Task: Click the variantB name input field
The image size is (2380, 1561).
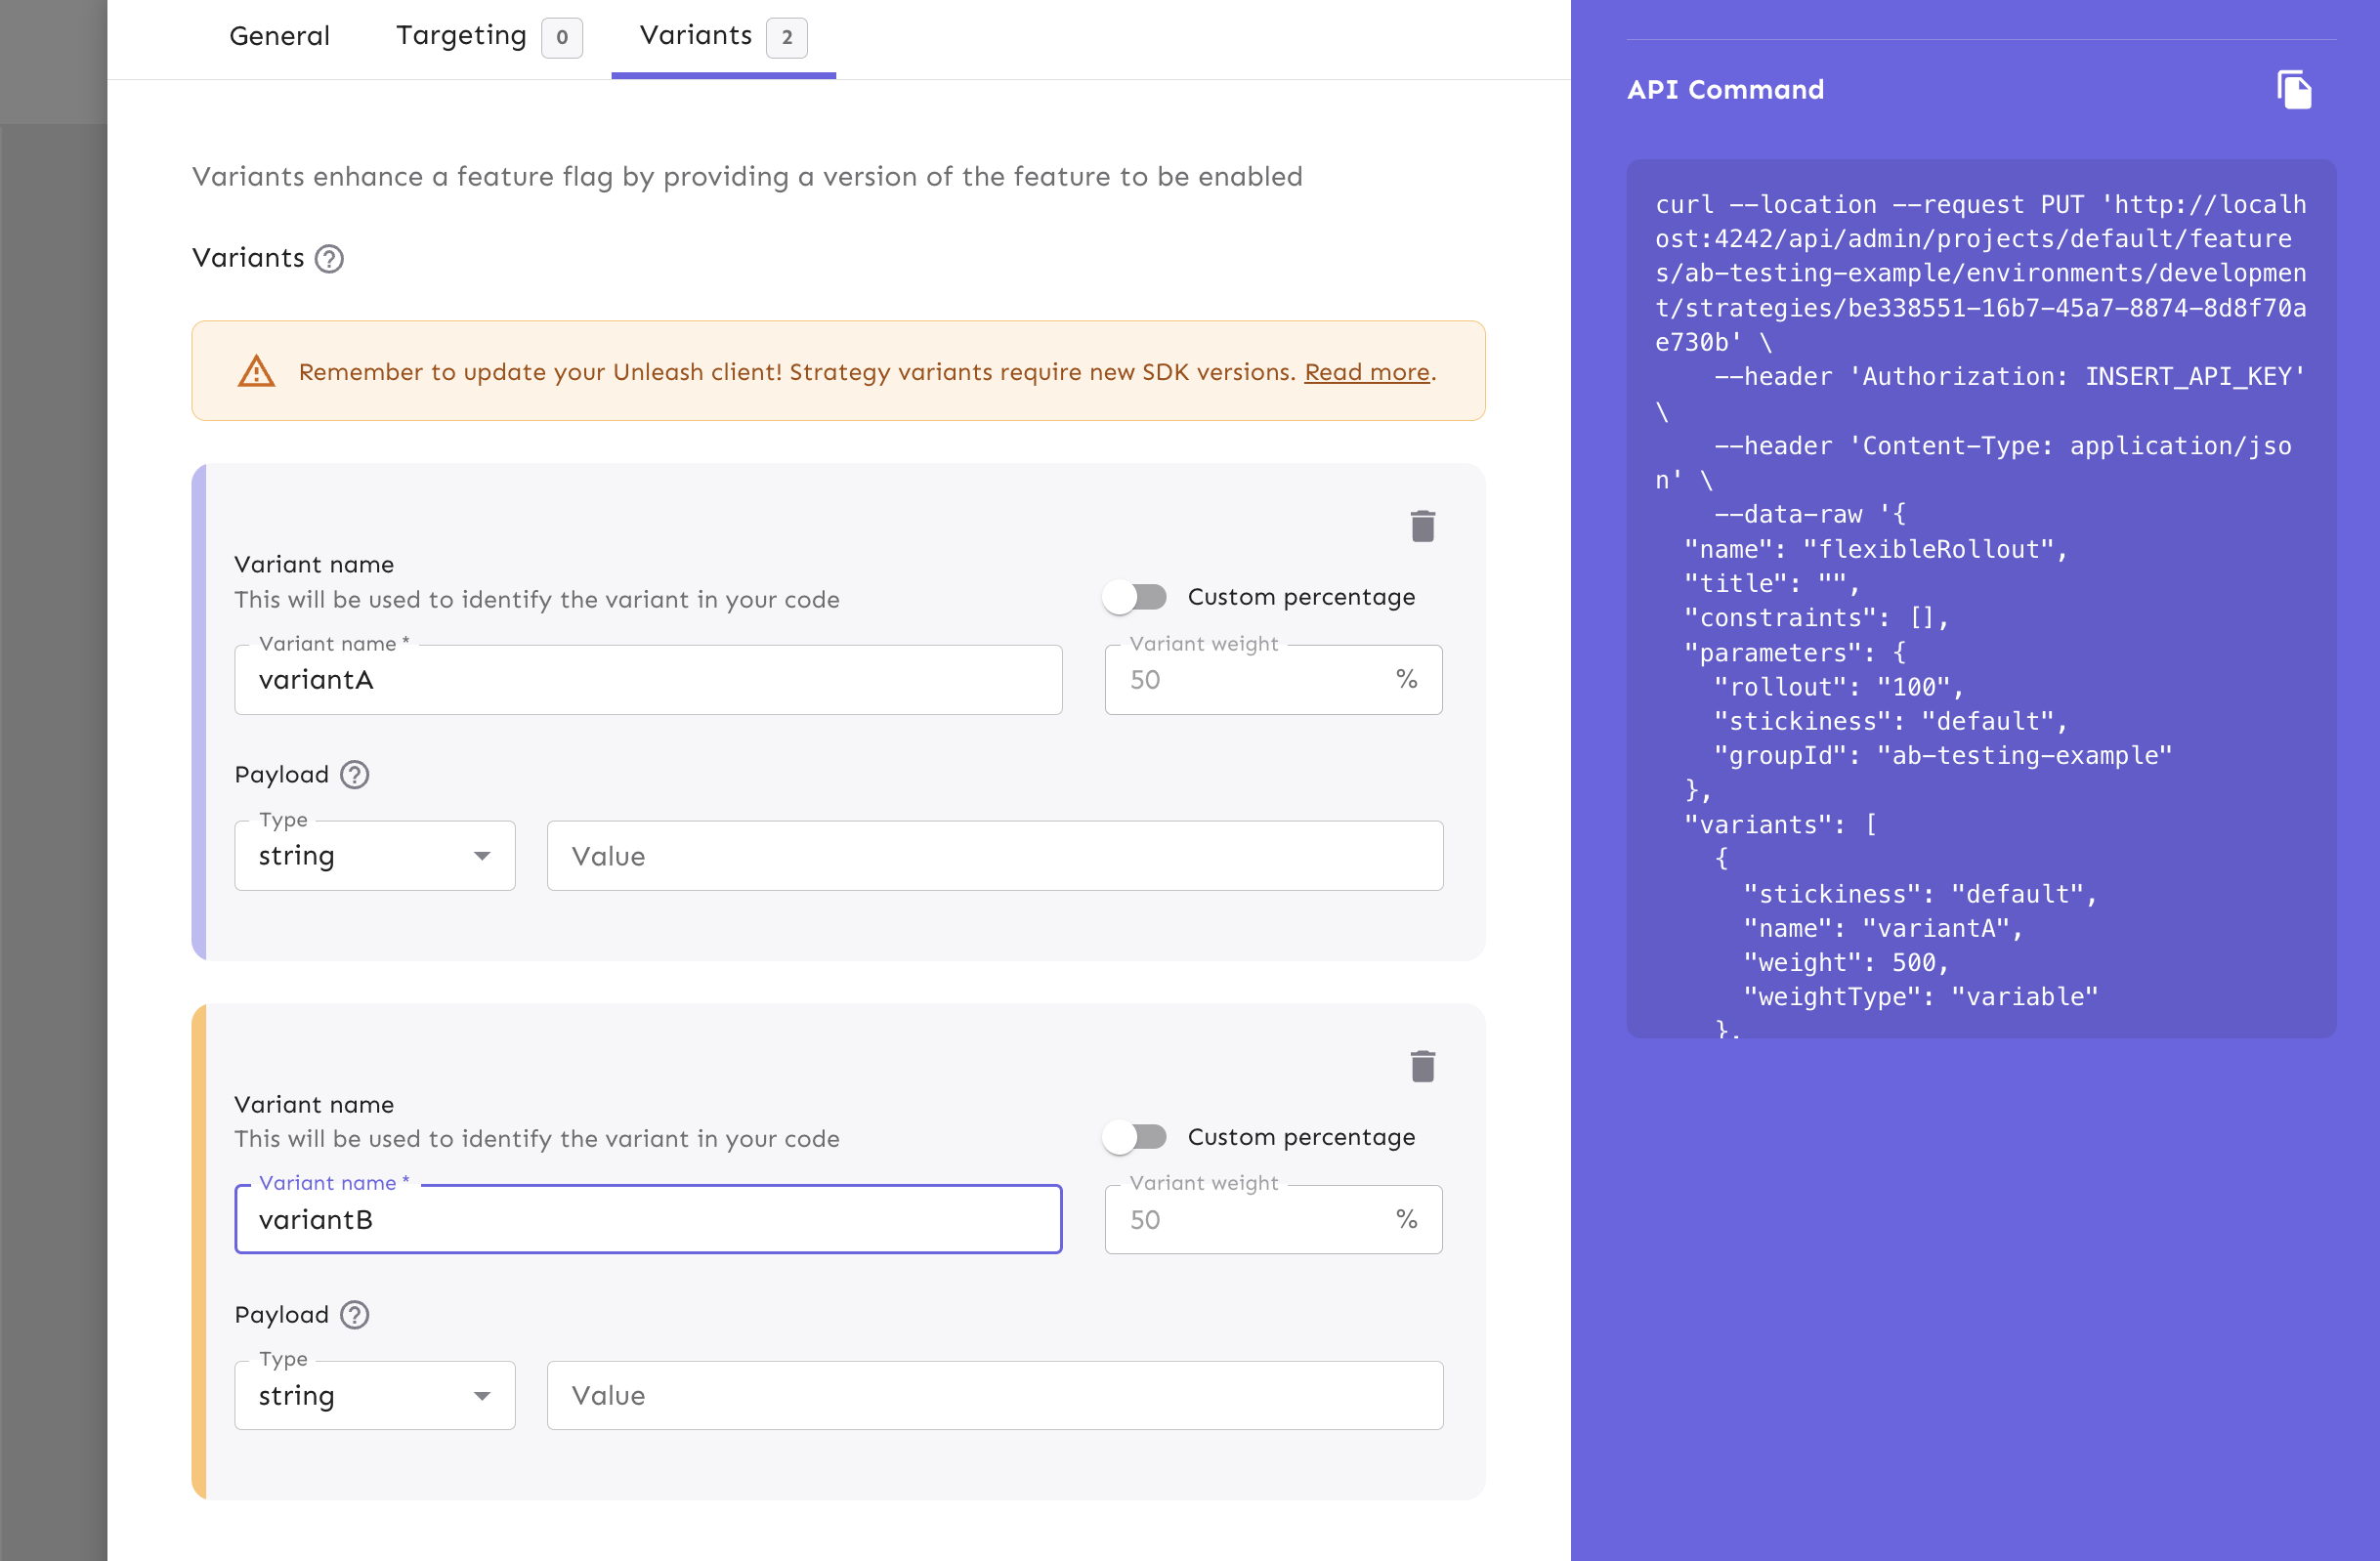Action: tap(648, 1219)
